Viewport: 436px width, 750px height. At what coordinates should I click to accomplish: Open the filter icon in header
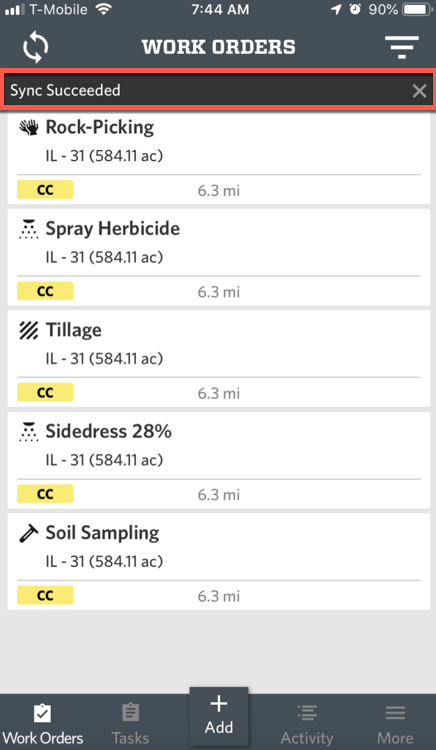pyautogui.click(x=402, y=47)
